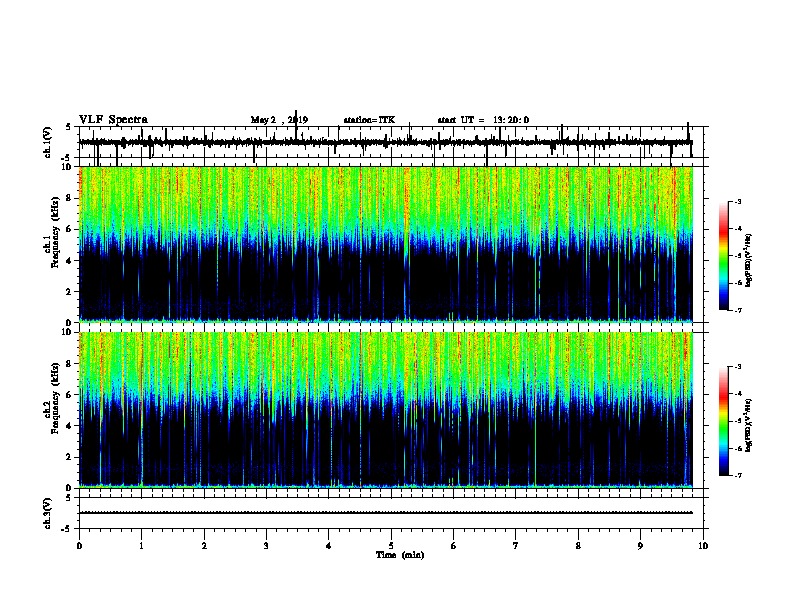Click the "5" tick on ch.1(V) axis
The height and width of the screenshot is (612, 792).
pos(69,127)
